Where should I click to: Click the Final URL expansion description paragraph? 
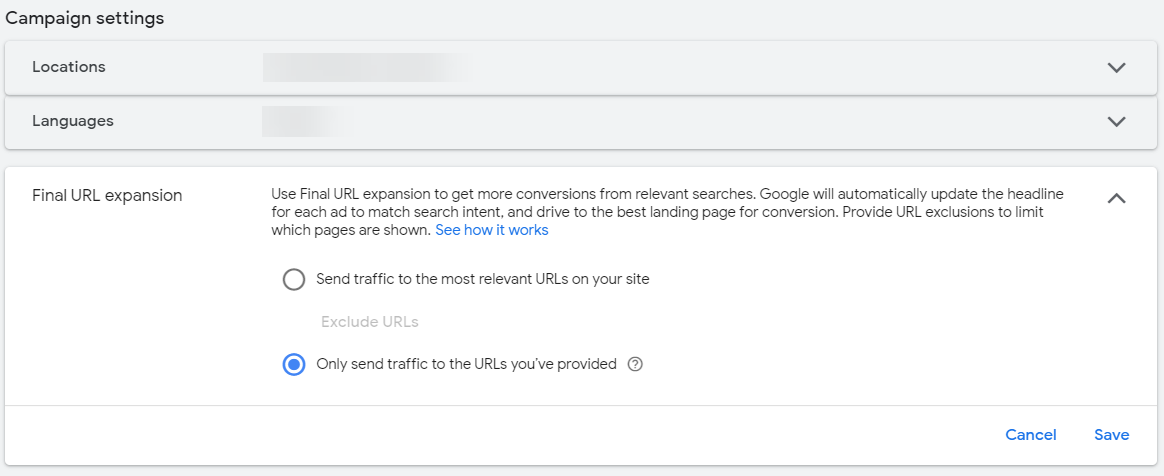click(x=667, y=211)
